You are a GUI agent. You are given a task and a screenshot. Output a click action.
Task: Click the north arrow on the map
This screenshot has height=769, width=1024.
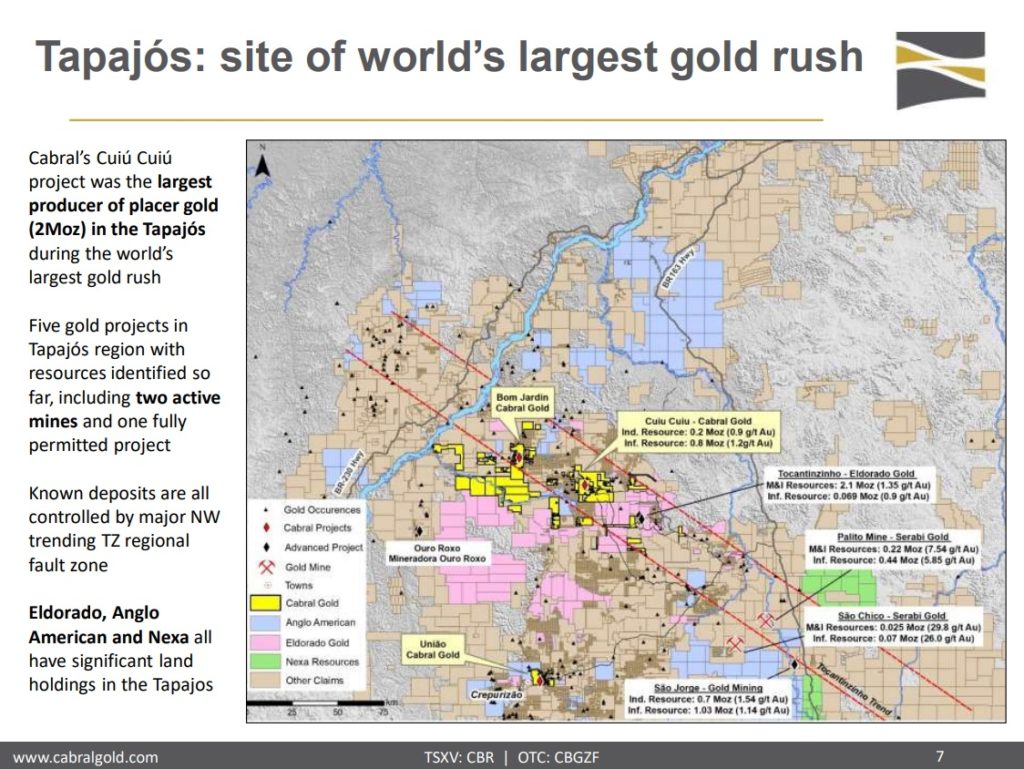[263, 161]
